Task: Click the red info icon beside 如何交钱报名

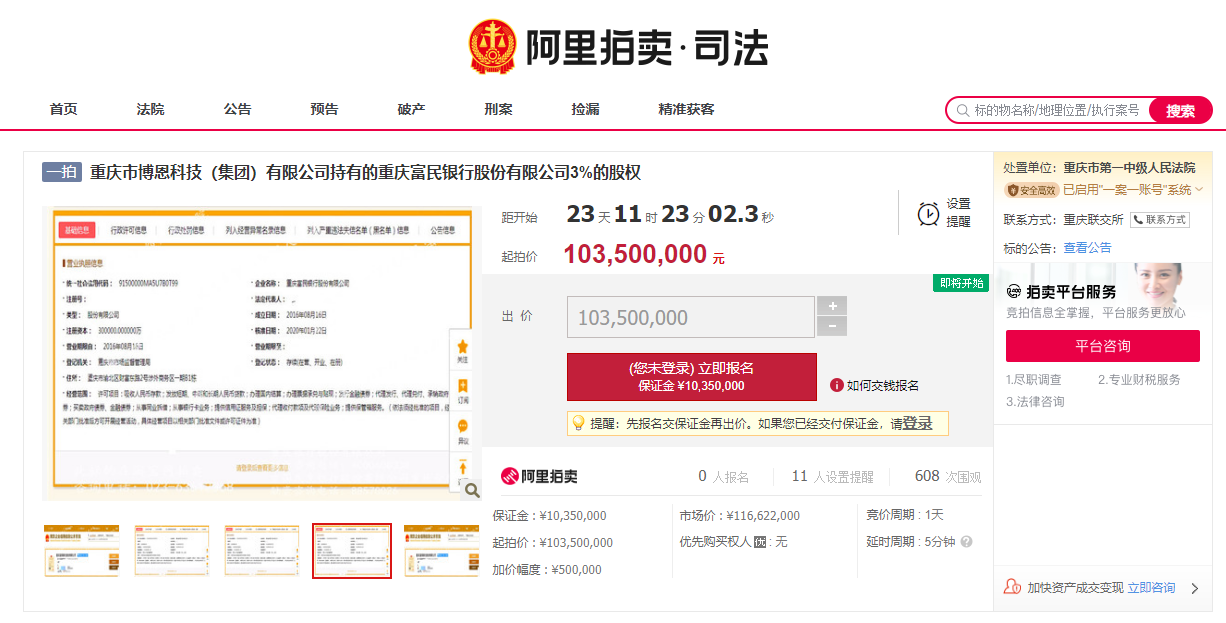Action: 837,385
